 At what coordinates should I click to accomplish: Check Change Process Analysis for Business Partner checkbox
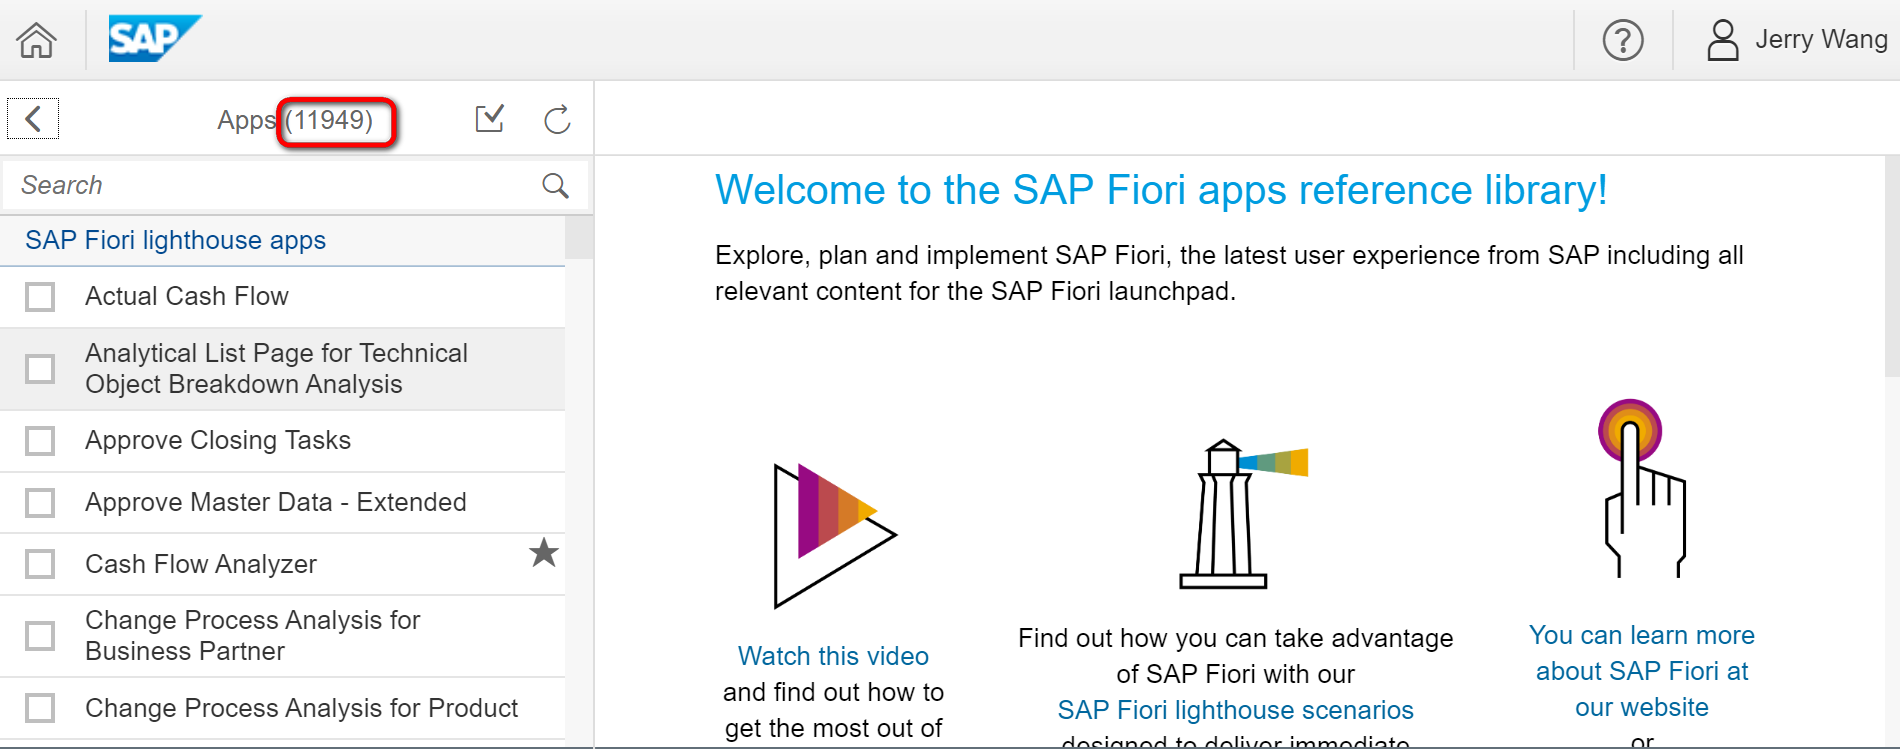point(40,636)
